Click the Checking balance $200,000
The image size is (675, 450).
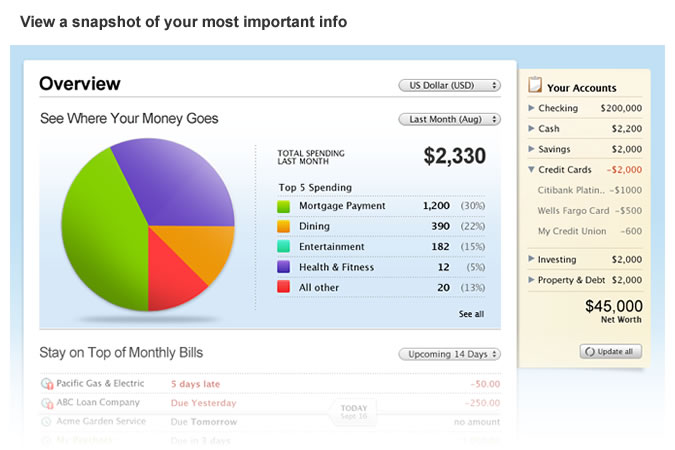pyautogui.click(x=621, y=108)
